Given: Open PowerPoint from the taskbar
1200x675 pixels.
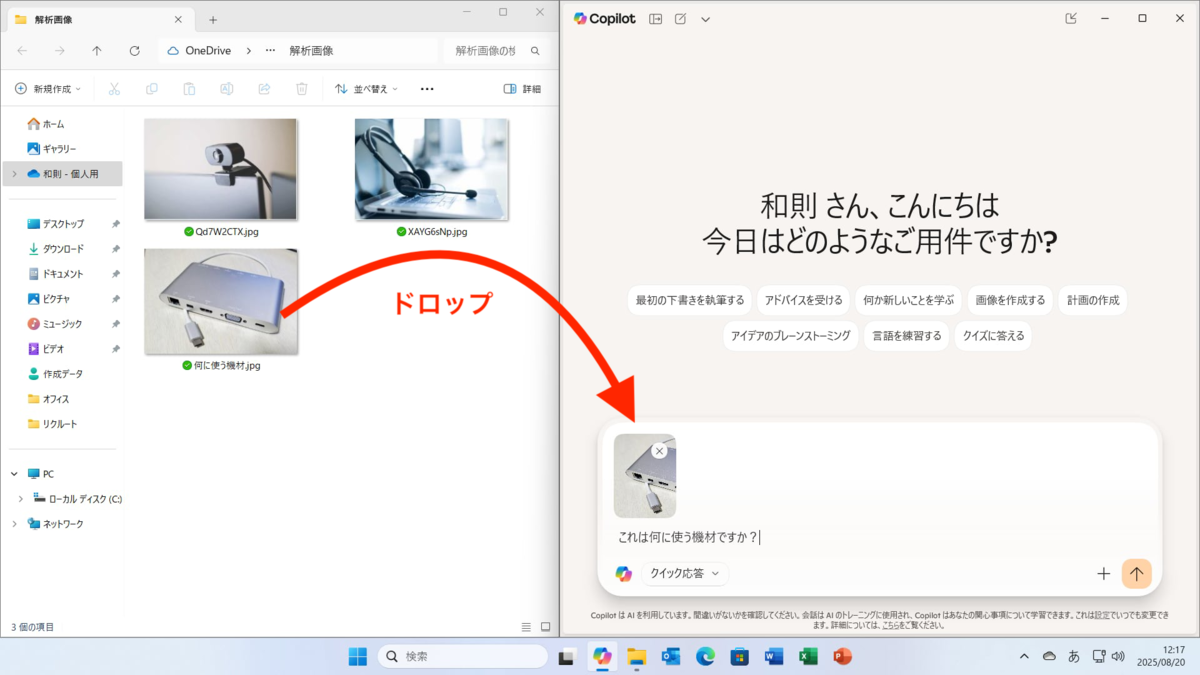Looking at the screenshot, I should tap(842, 656).
